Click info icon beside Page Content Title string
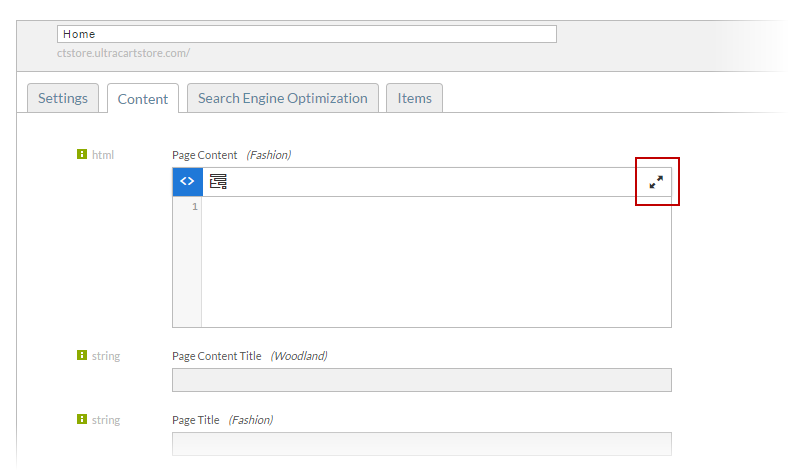The width and height of the screenshot is (789, 471). [x=82, y=355]
